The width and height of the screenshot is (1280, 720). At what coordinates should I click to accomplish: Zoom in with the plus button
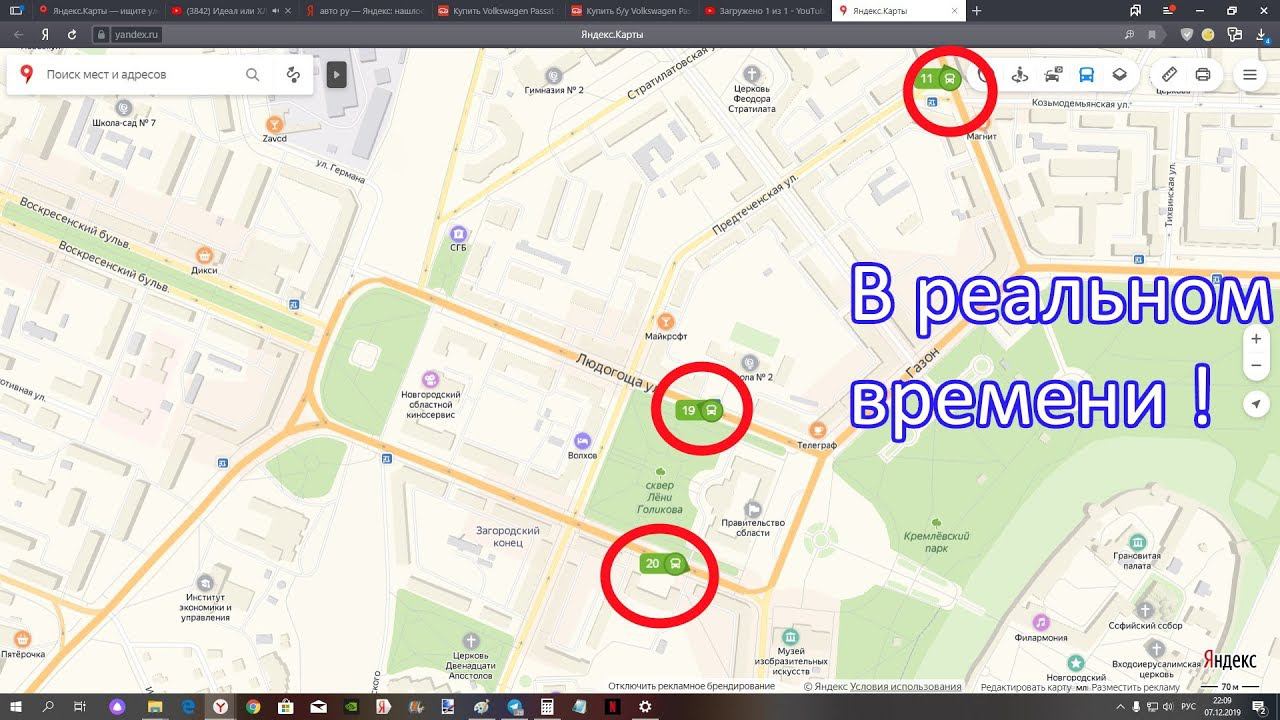(x=1256, y=339)
